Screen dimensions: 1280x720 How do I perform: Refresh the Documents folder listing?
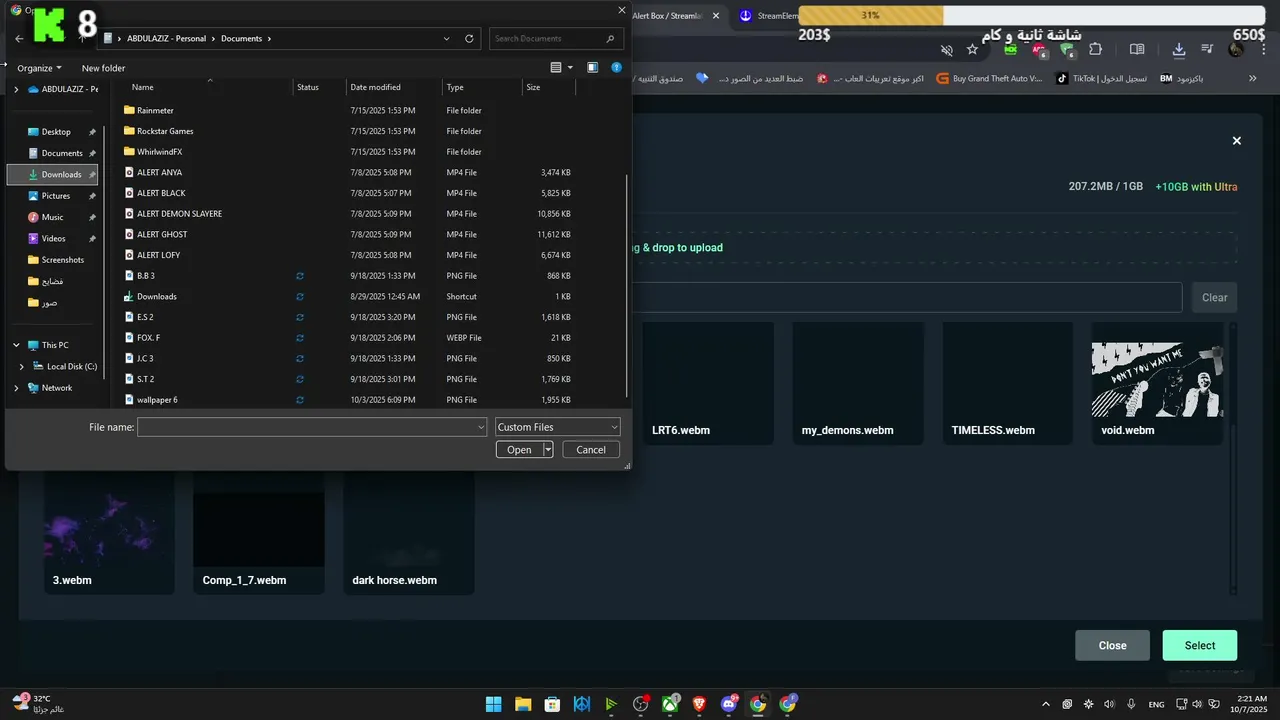pos(469,38)
